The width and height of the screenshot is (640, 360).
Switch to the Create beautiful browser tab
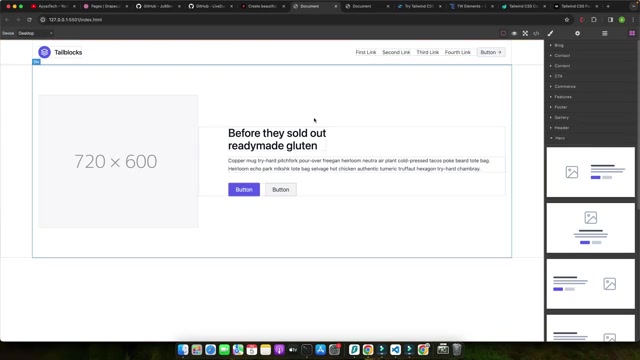(262, 7)
